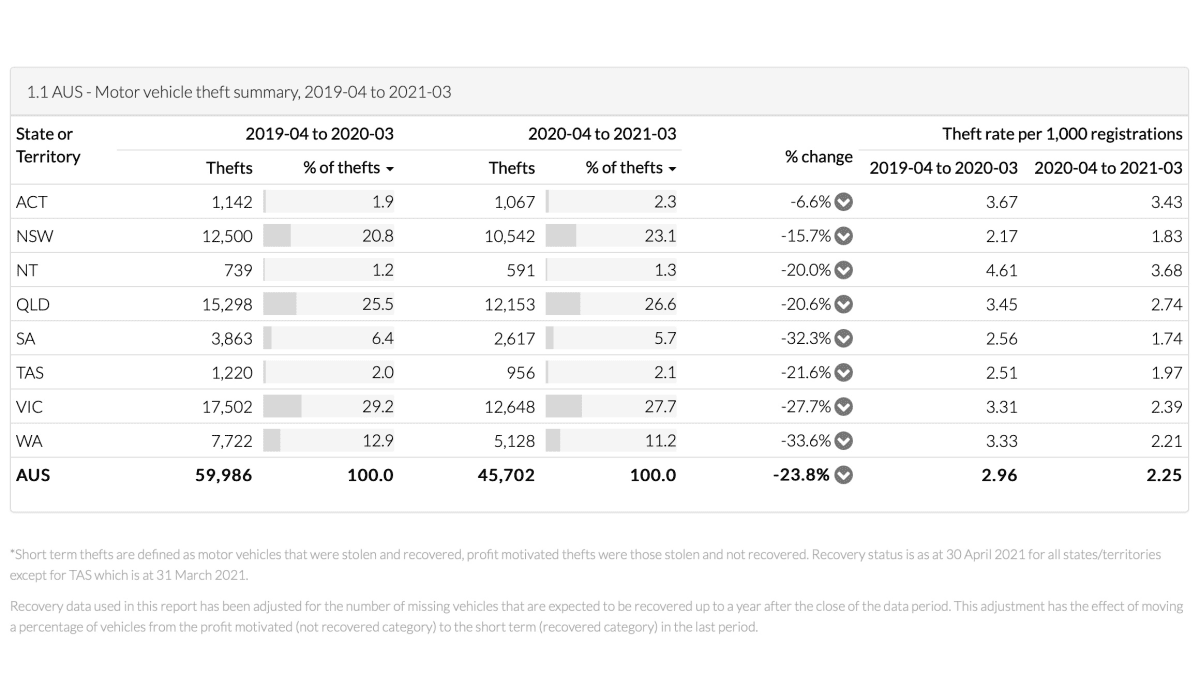1200x674 pixels.
Task: Select the QLD 26.6 percent bar
Action: [x=563, y=304]
